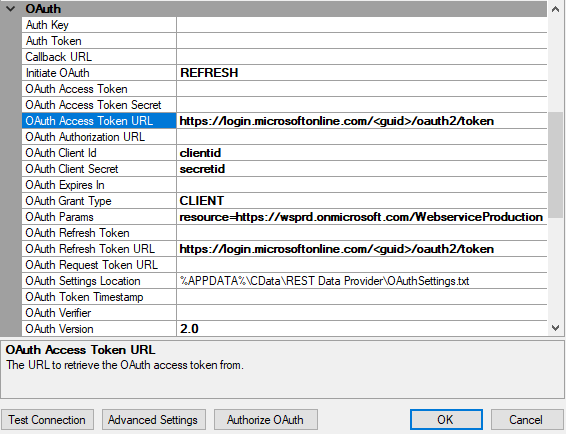Click the vertical scrollbar thumb
The image size is (566, 434).
(x=556, y=165)
